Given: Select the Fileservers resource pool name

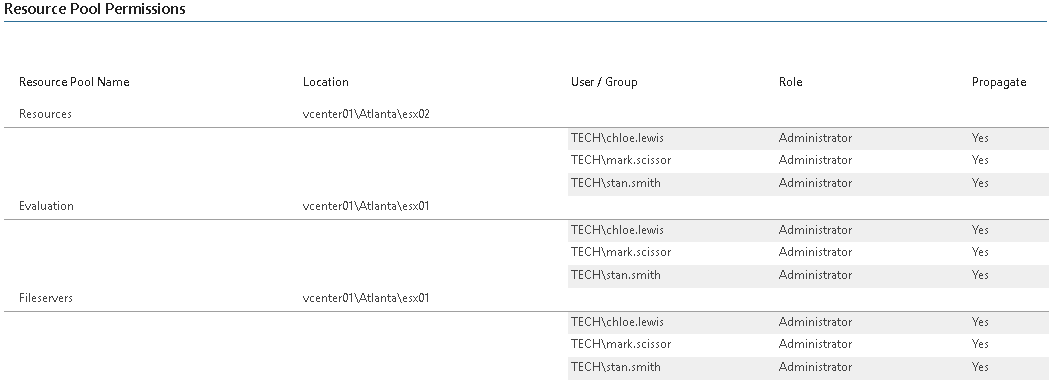Looking at the screenshot, I should click(46, 298).
